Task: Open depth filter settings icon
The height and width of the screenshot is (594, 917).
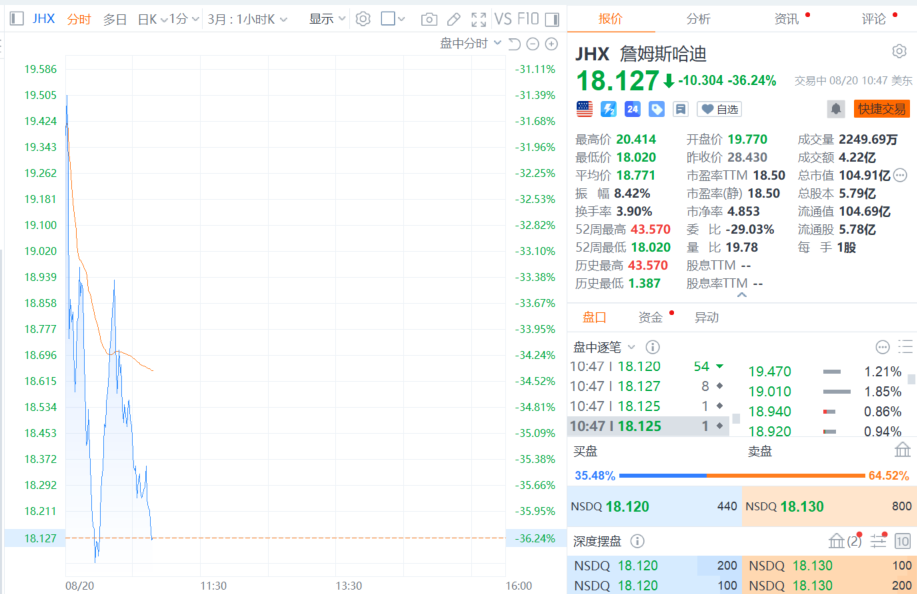Action: coord(878,541)
